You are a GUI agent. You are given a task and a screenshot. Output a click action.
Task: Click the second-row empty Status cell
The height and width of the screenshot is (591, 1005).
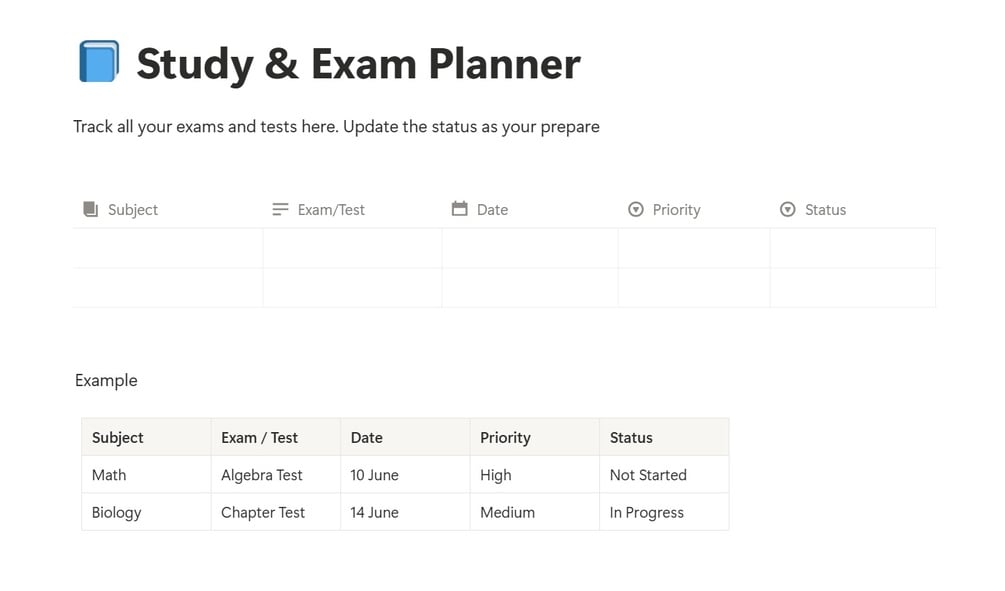pos(852,288)
